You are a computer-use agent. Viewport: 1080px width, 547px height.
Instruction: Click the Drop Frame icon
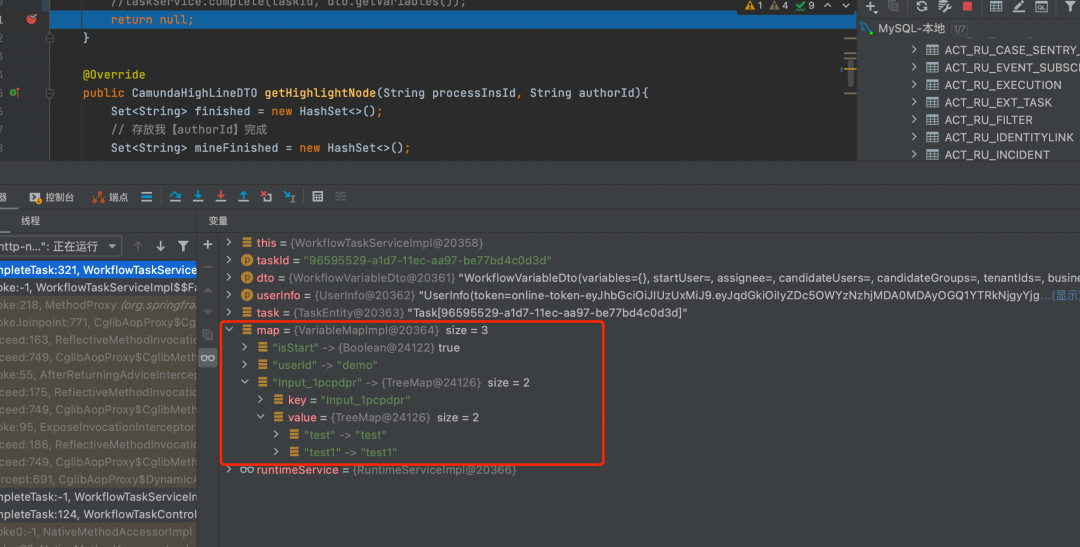(266, 196)
